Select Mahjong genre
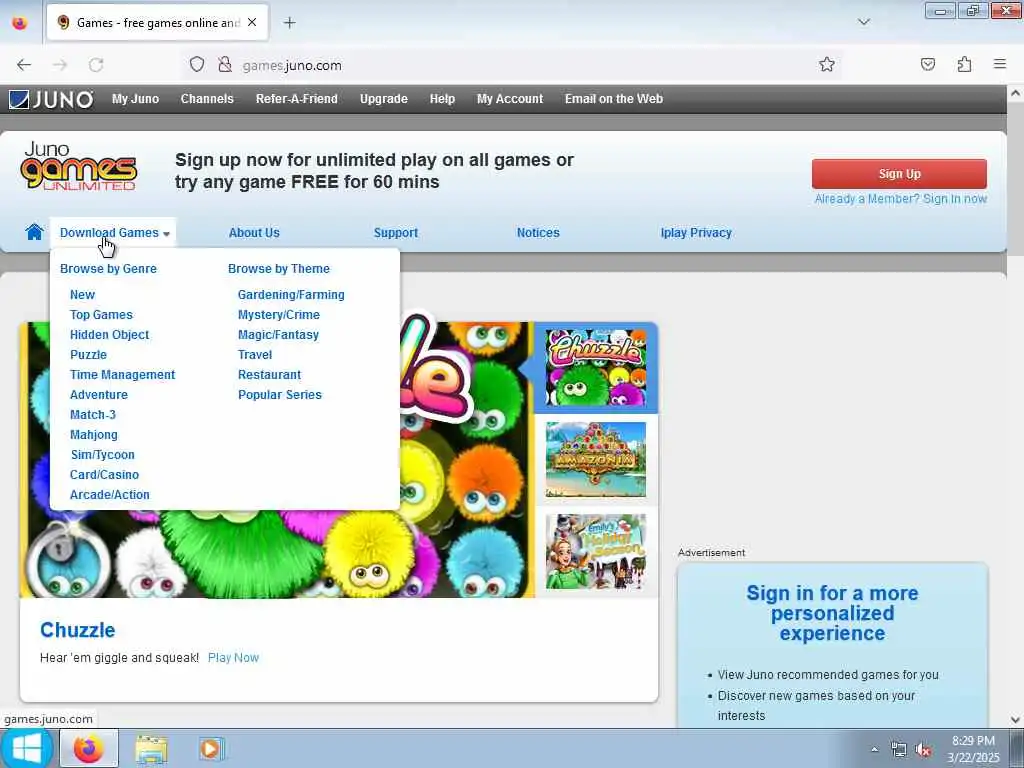 [93, 435]
